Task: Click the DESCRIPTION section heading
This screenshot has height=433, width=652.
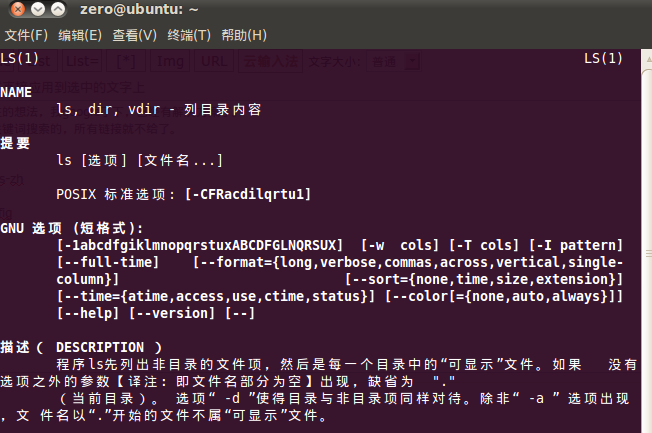Action: point(100,347)
